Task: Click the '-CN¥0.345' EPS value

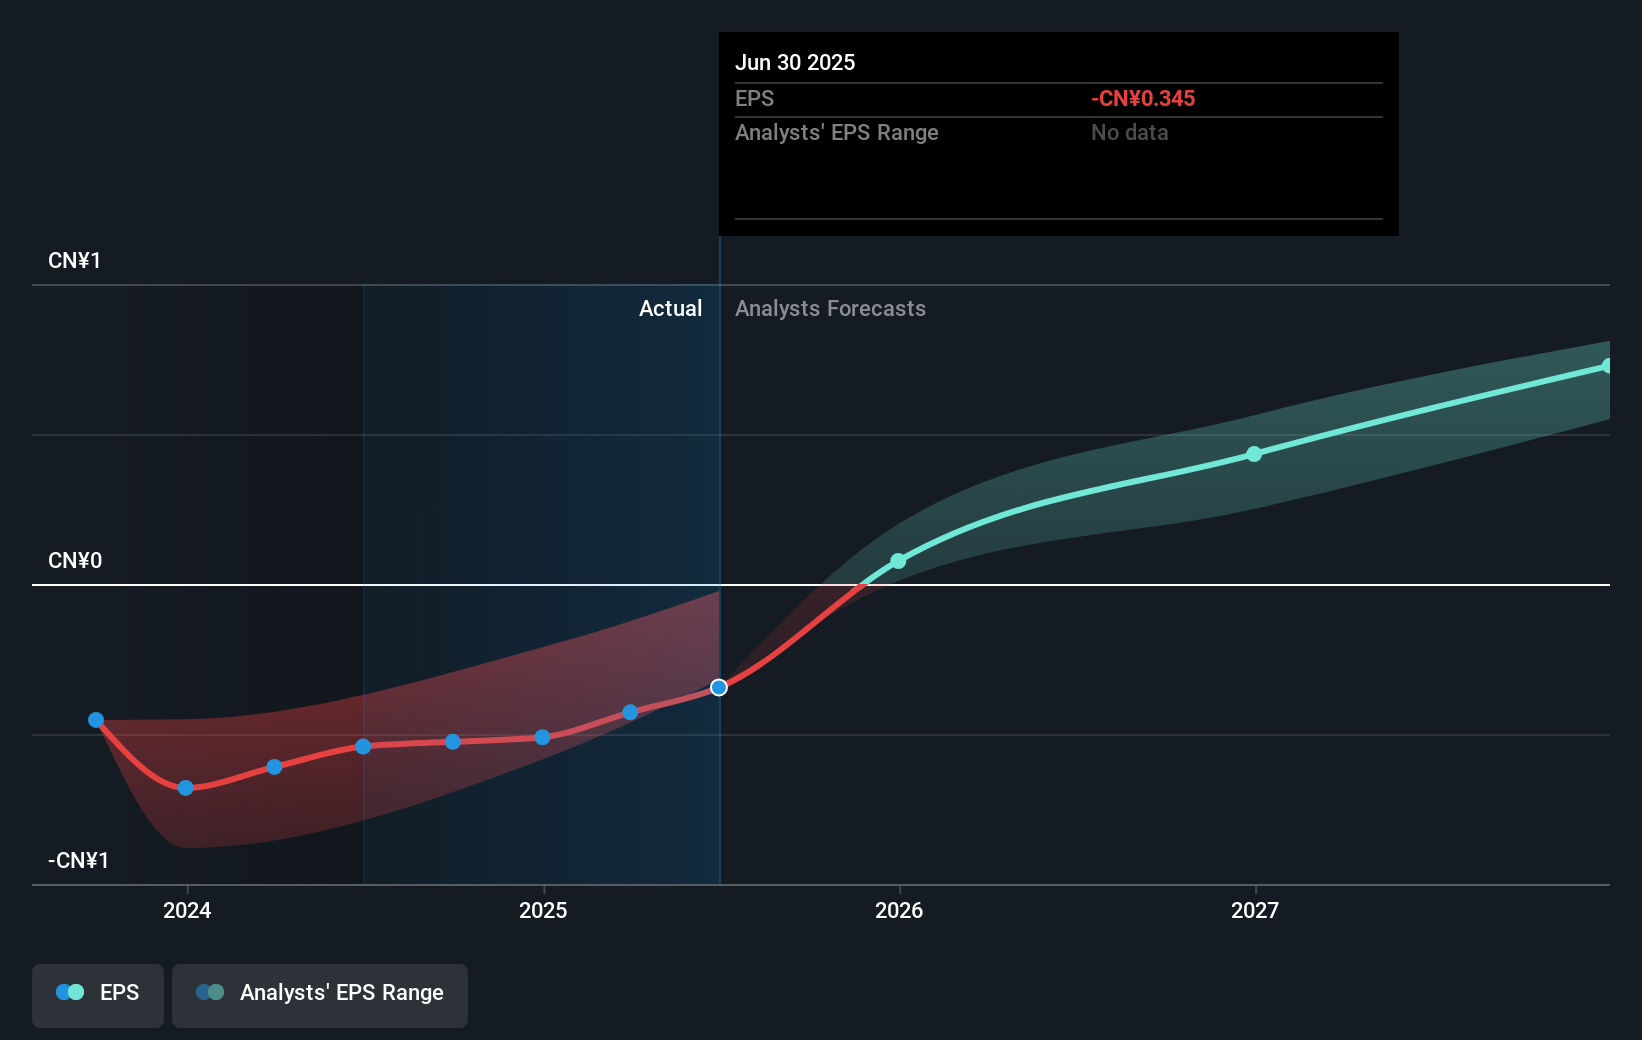Action: click(1143, 98)
